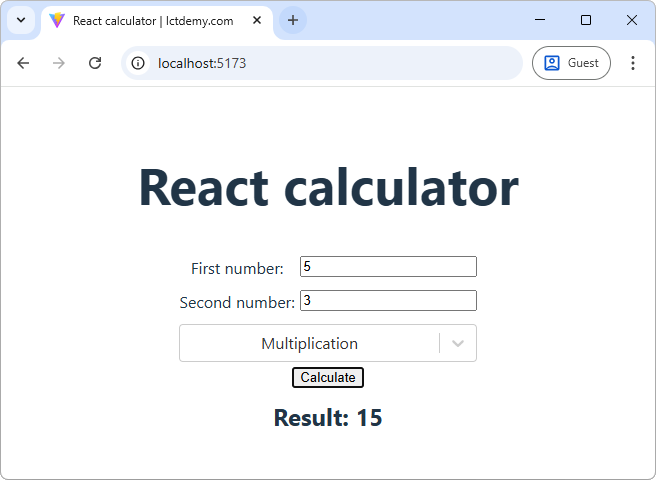Click the chevron in the operation select
This screenshot has height=480, width=656.
point(458,344)
